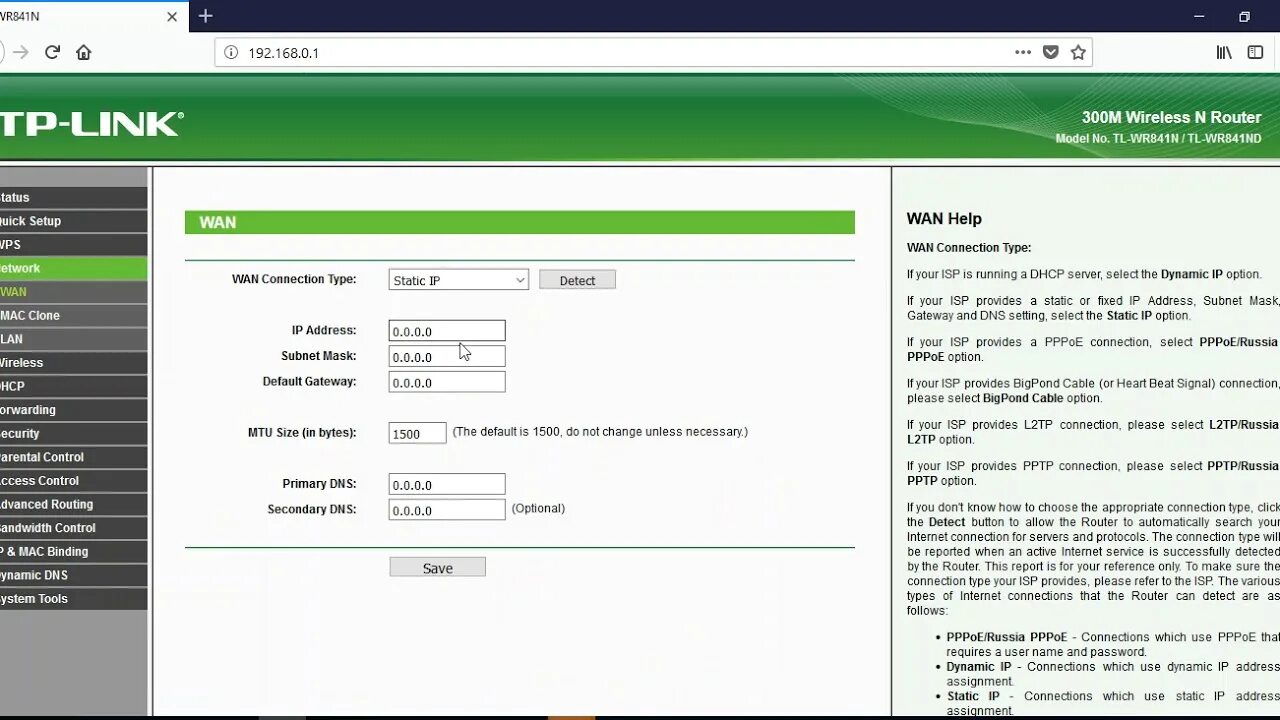This screenshot has height=720, width=1280.
Task: Click the 300M Wireless N Router text
Action: (x=1171, y=118)
